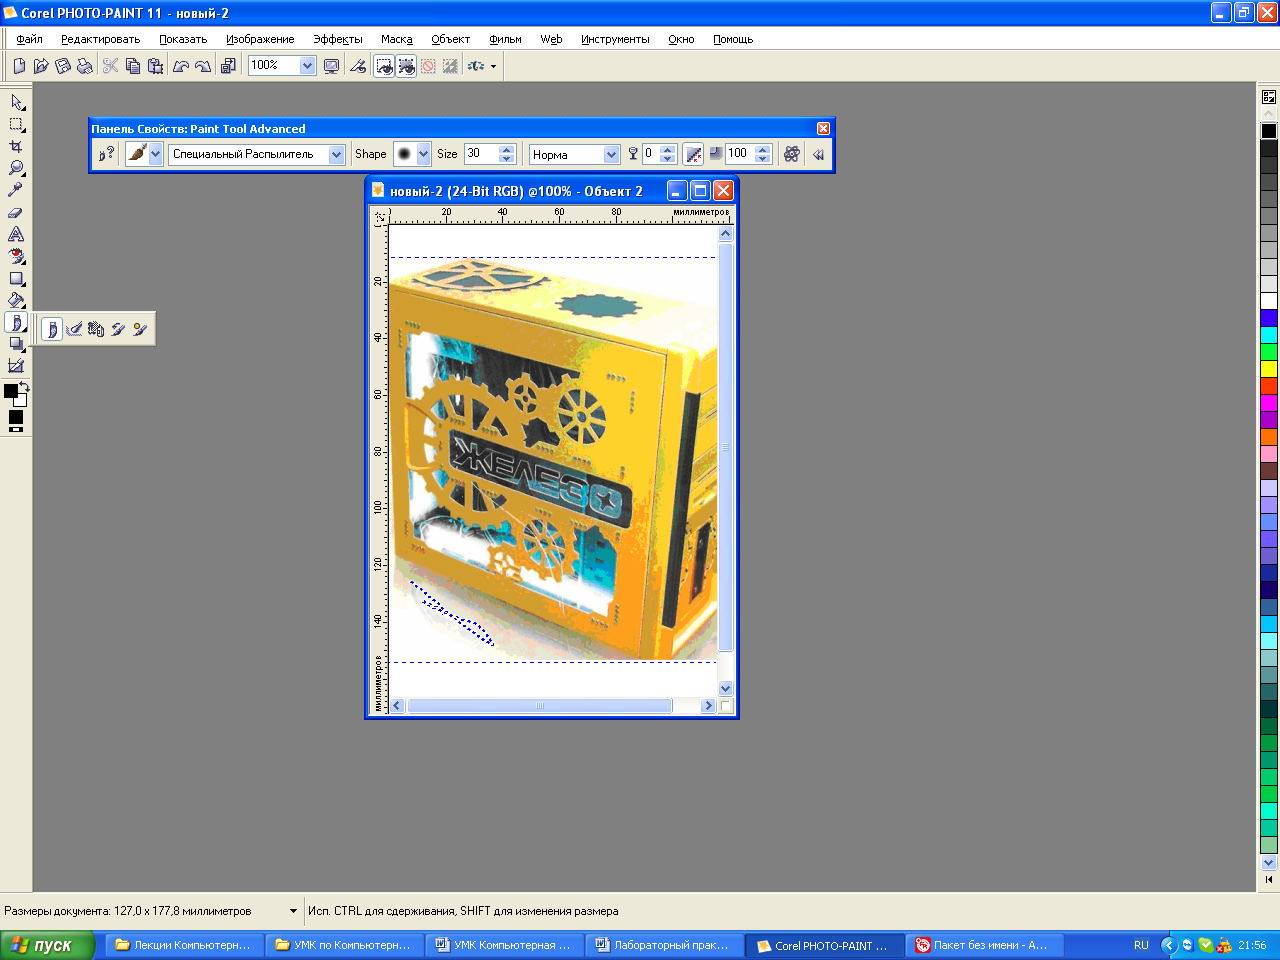Paste from clipboard using the toolbar icon

(155, 66)
